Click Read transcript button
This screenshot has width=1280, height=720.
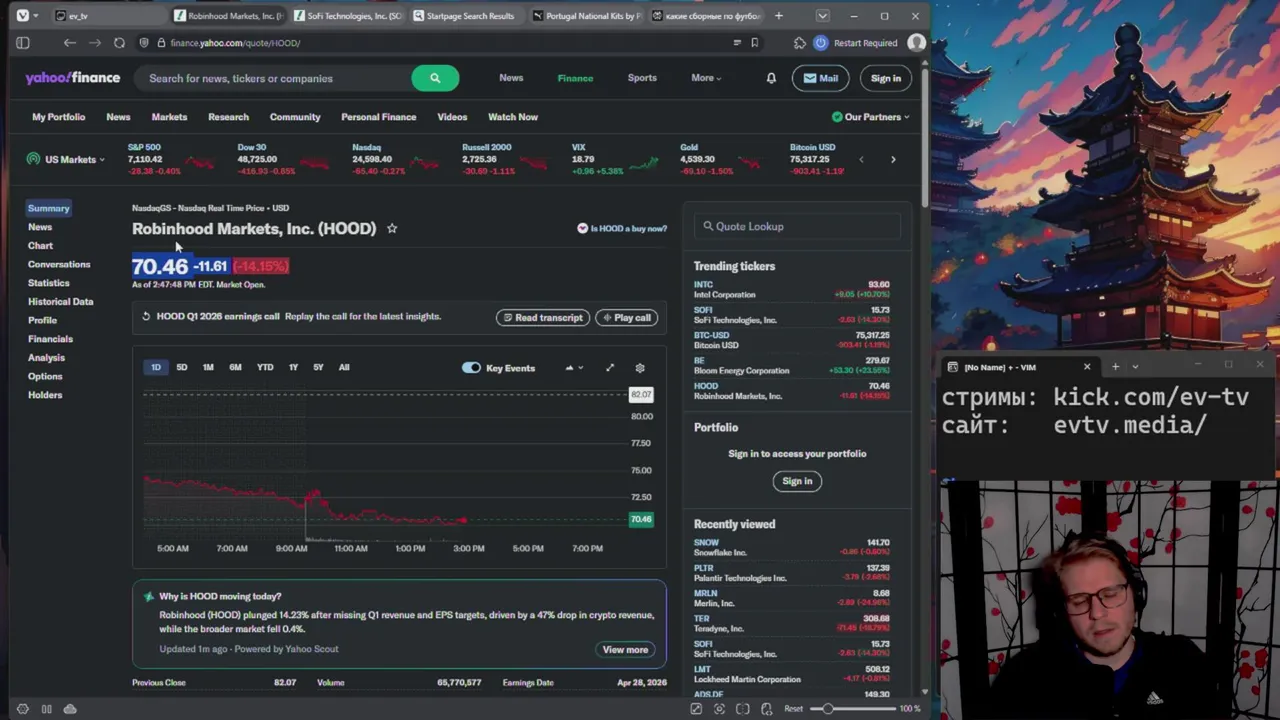pos(543,318)
